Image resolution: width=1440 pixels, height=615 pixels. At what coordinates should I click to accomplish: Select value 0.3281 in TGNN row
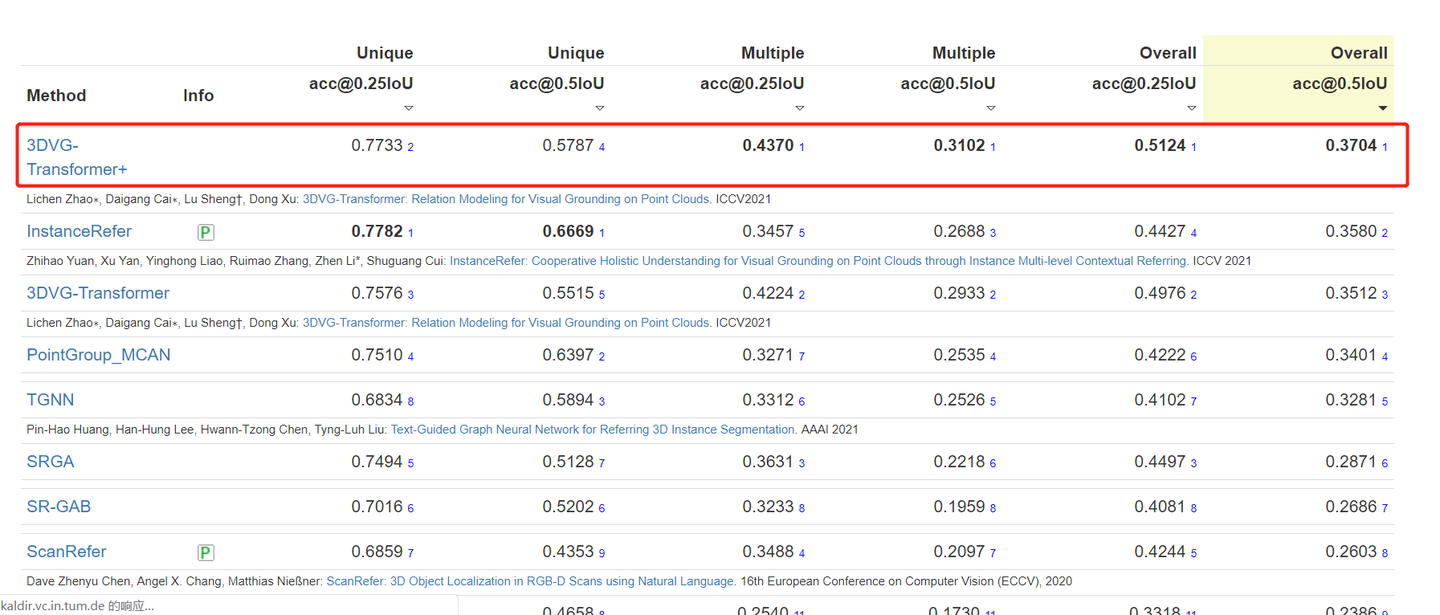point(1351,399)
